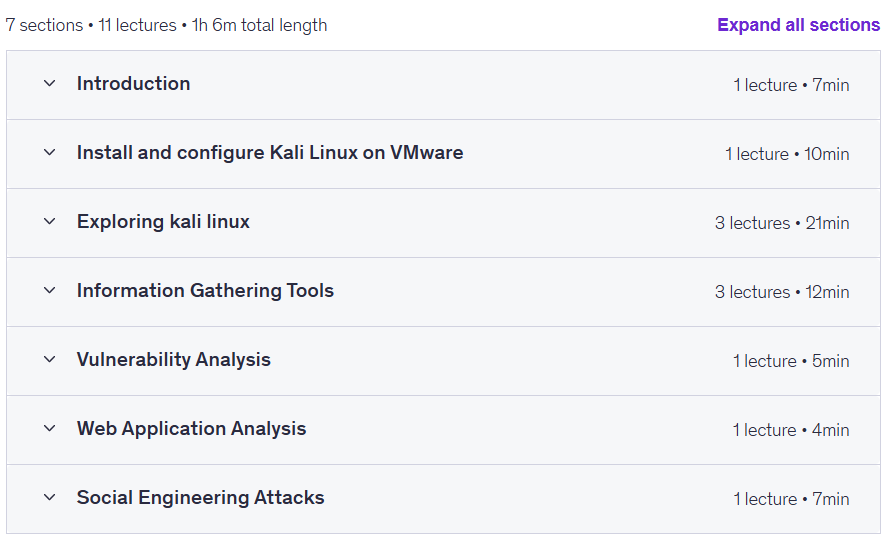Expand Web Application Analysis chevron icon
This screenshot has width=886, height=540.
pyautogui.click(x=50, y=428)
